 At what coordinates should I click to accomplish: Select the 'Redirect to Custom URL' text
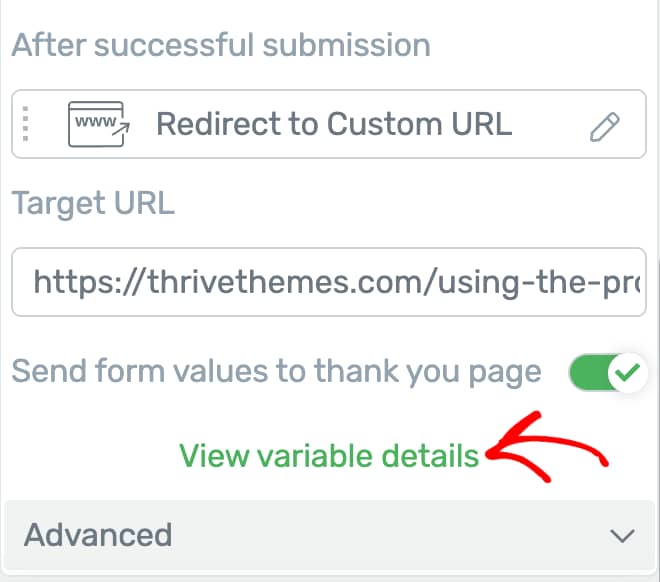point(334,124)
